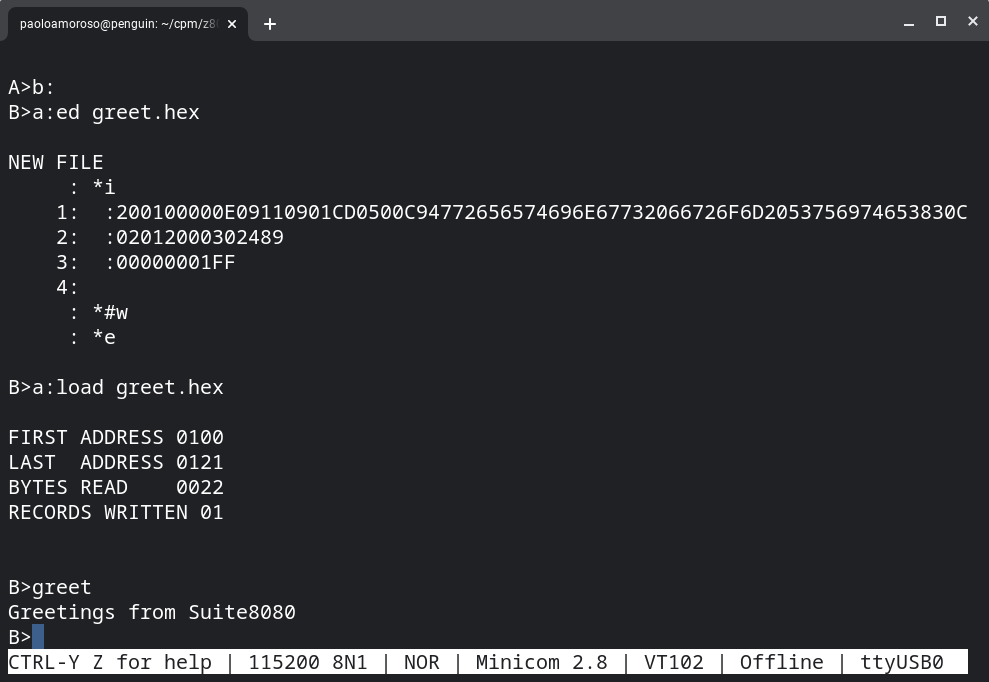Close the paoloamoroso@penguin tab
Screen dimensions: 989x682
(x=232, y=24)
